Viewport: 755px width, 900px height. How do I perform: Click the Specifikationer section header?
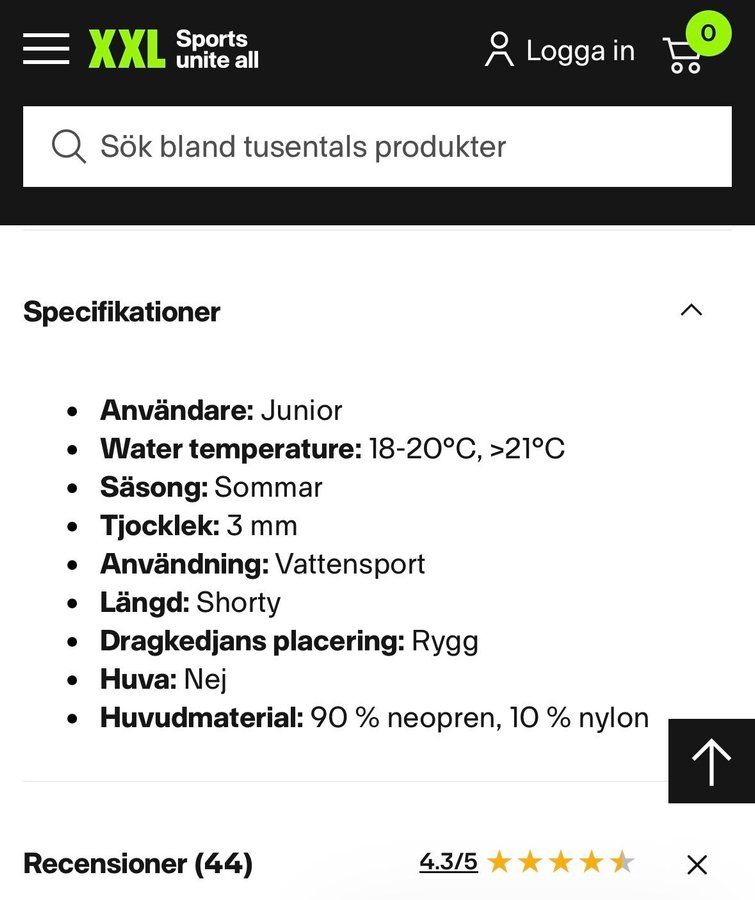[x=122, y=312]
